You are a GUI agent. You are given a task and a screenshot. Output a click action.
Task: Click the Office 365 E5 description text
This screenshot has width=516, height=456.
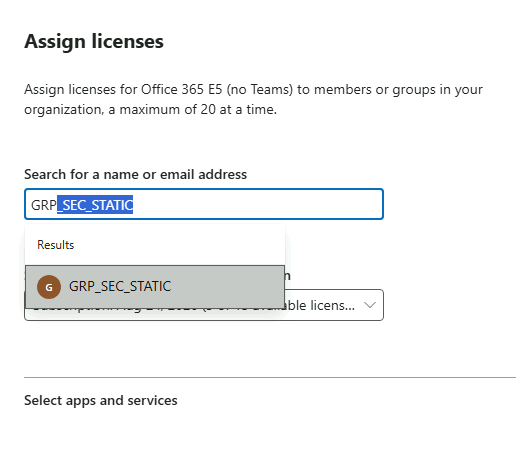tap(253, 99)
